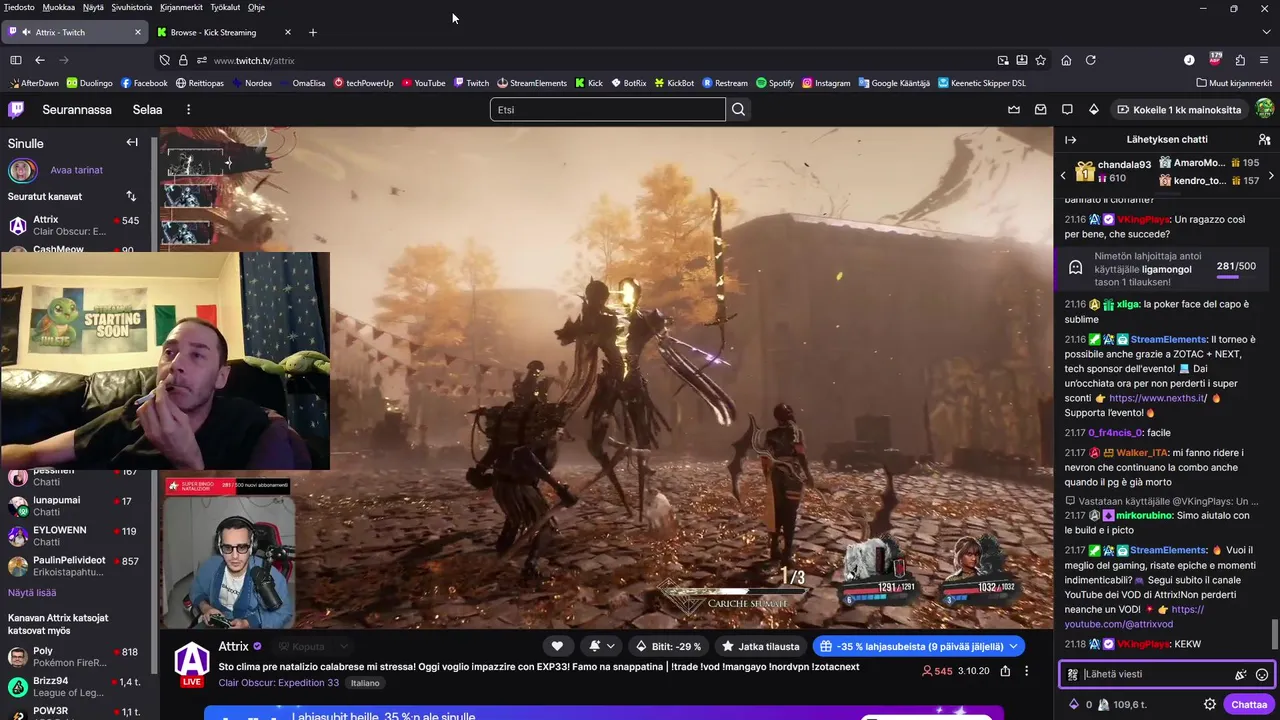Sort followed channels with arrows icon
This screenshot has height=720, width=1280.
(131, 196)
